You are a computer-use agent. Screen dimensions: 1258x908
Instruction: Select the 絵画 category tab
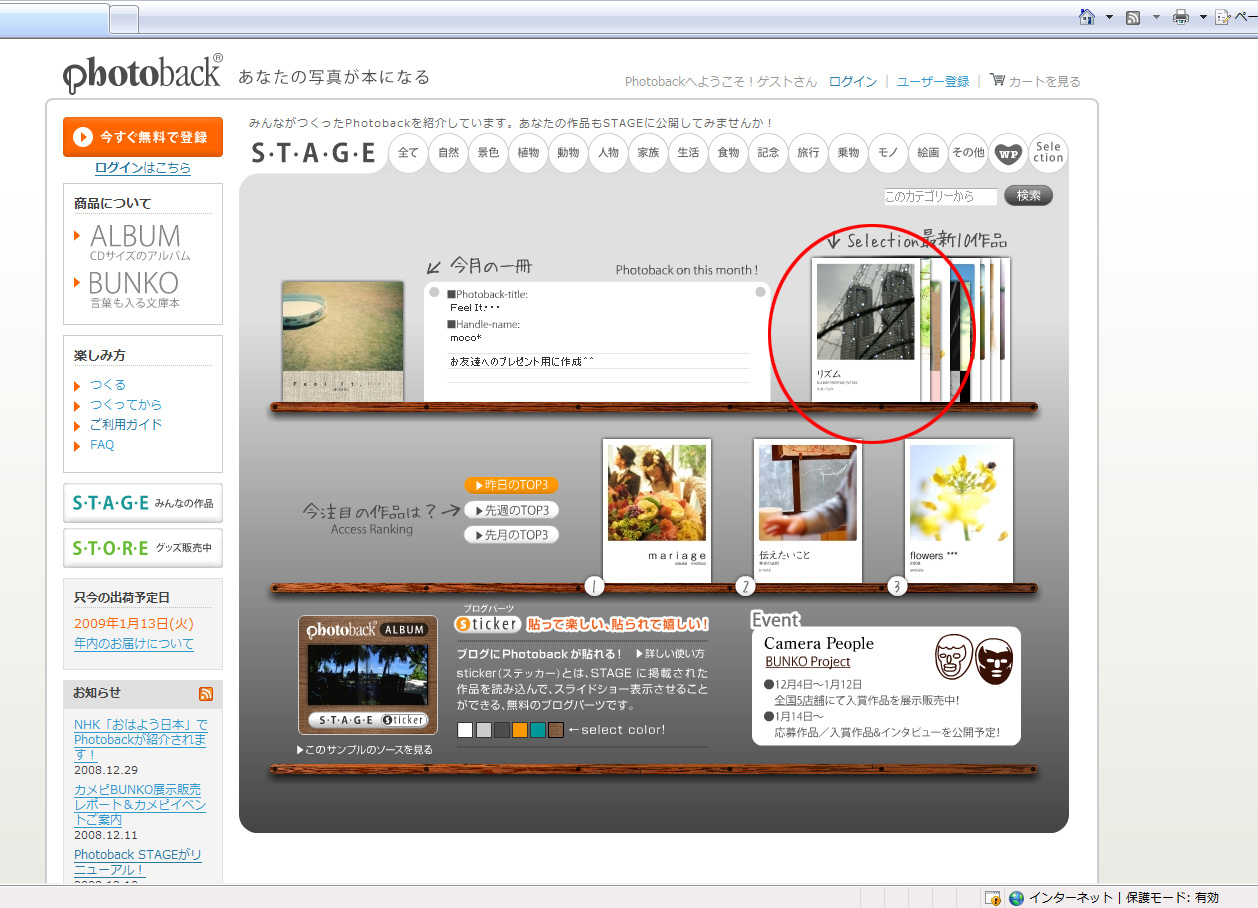[x=928, y=153]
